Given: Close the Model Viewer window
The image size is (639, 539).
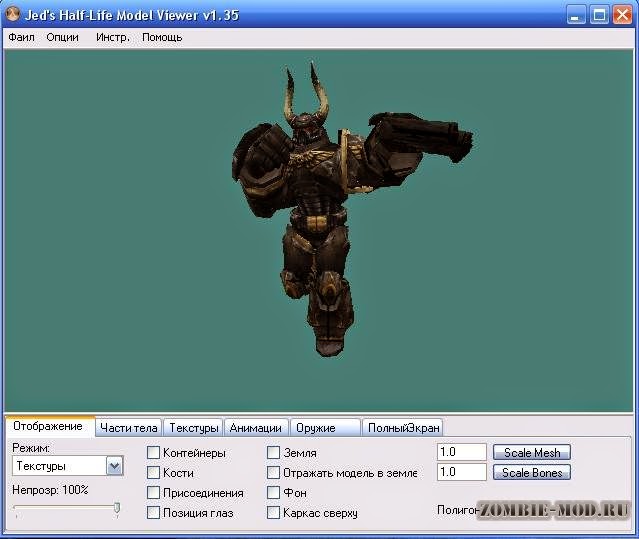Looking at the screenshot, I should tap(622, 15).
